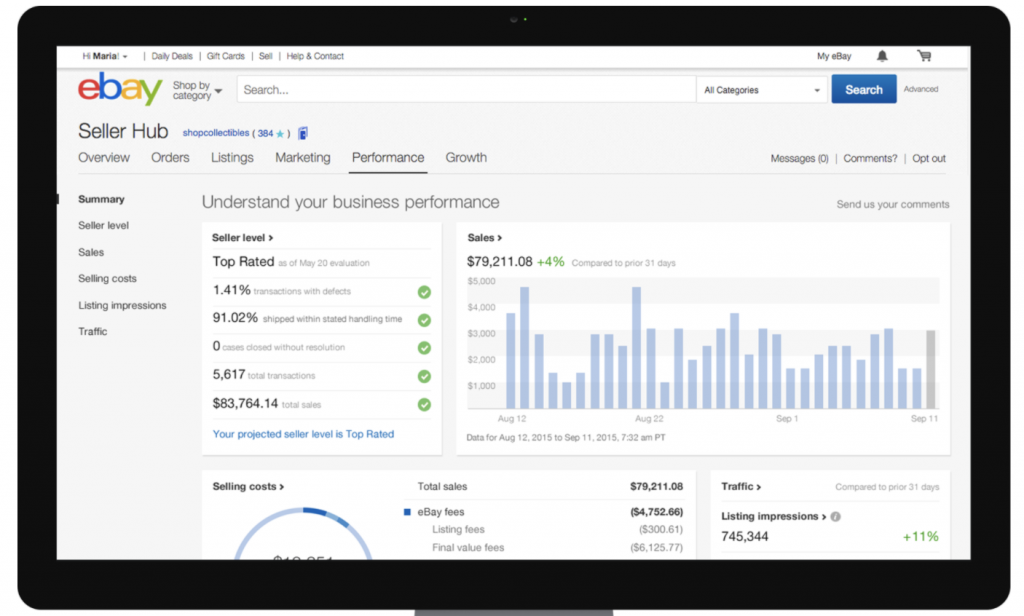Select Selling costs in the left sidebar
The height and width of the screenshot is (616, 1024).
107,278
